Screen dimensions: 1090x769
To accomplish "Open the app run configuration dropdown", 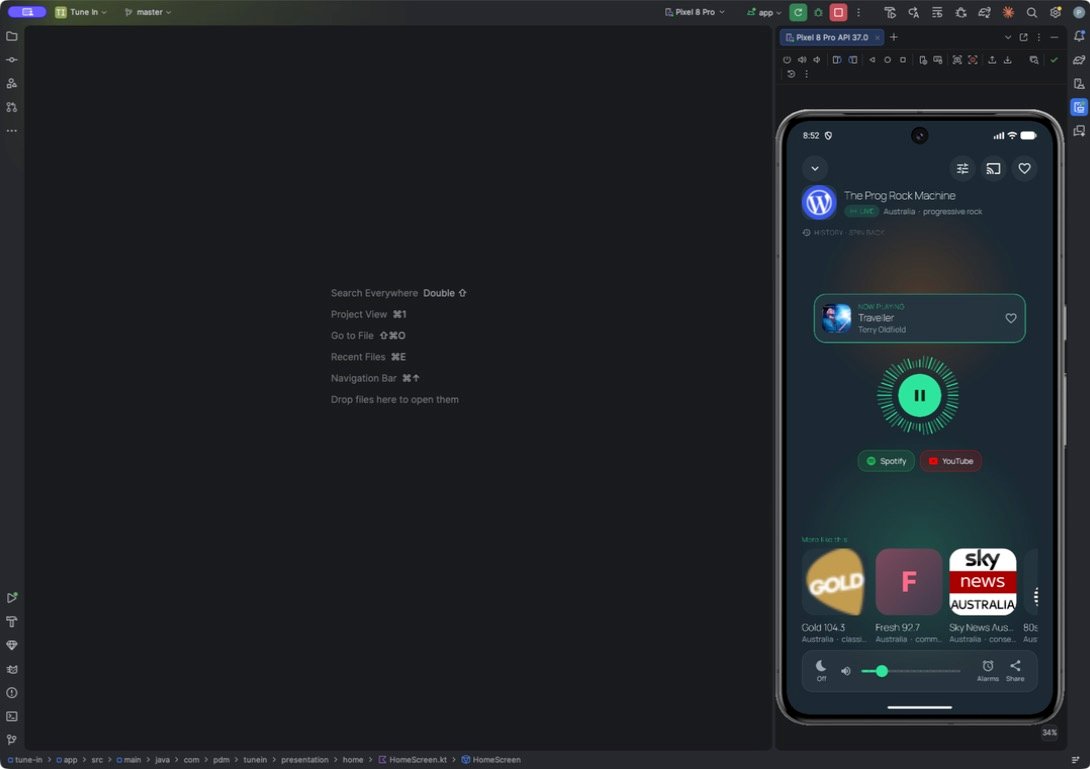I will click(764, 12).
